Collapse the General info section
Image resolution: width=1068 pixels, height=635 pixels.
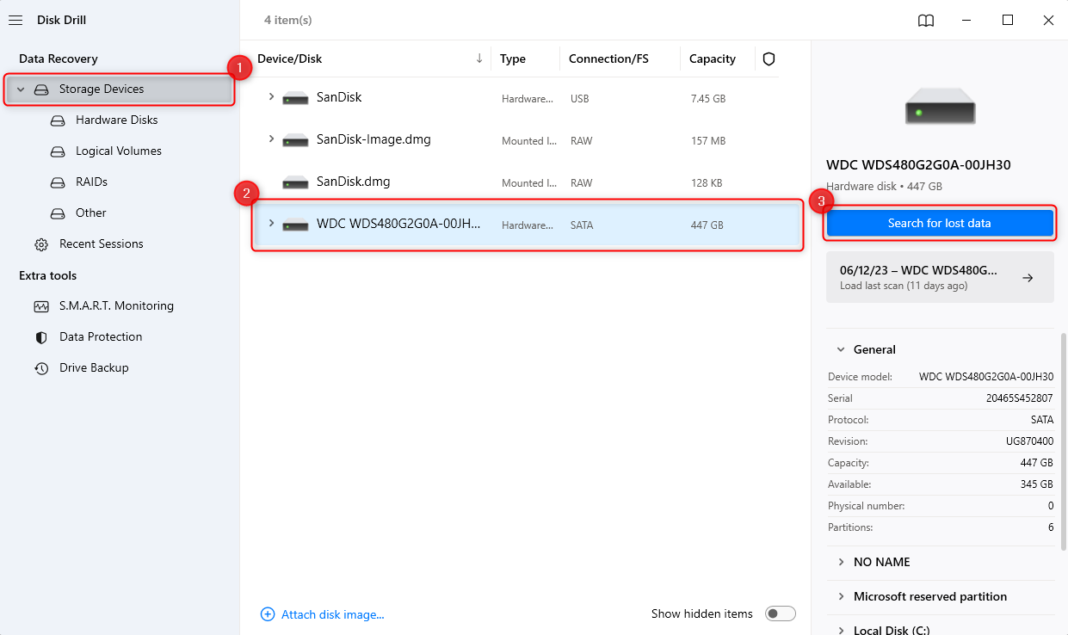click(840, 349)
